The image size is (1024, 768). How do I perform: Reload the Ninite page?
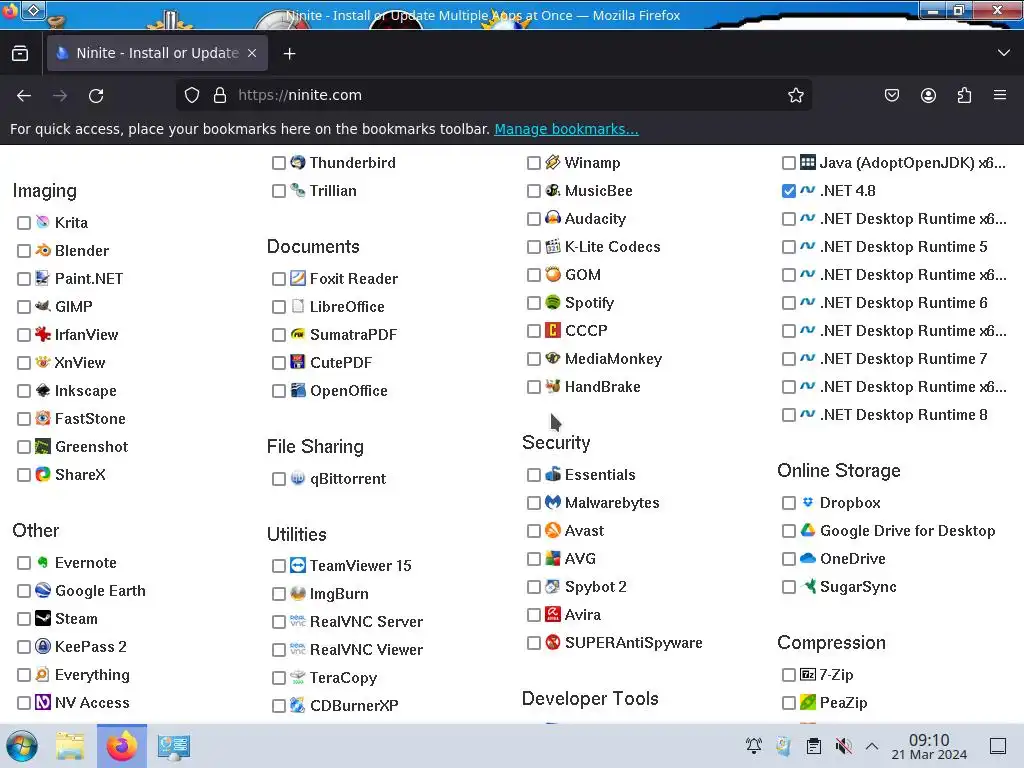(x=96, y=96)
